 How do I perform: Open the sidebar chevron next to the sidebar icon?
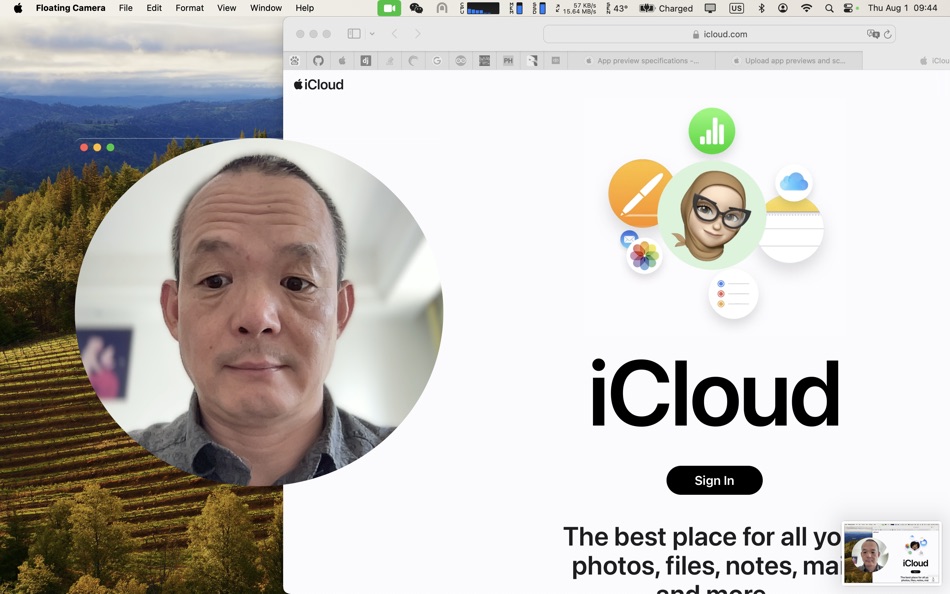pos(372,34)
